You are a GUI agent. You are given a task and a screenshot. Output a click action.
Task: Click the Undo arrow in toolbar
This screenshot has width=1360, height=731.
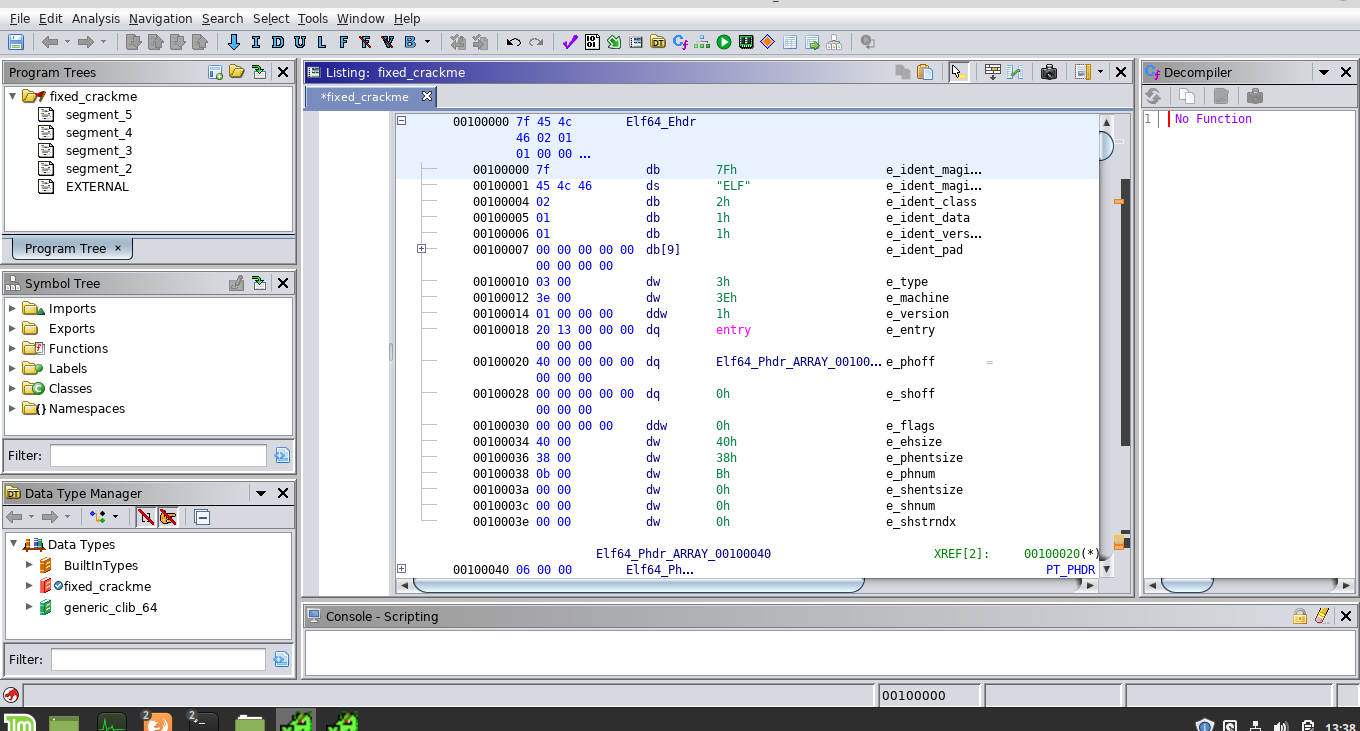click(514, 42)
